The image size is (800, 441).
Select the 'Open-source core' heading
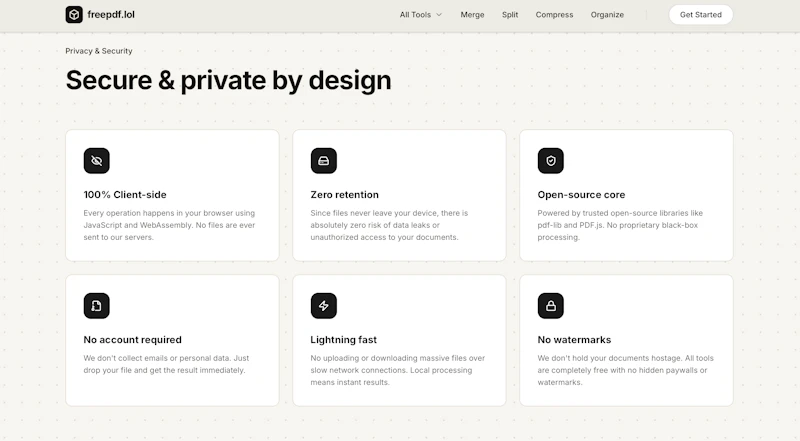click(x=581, y=194)
